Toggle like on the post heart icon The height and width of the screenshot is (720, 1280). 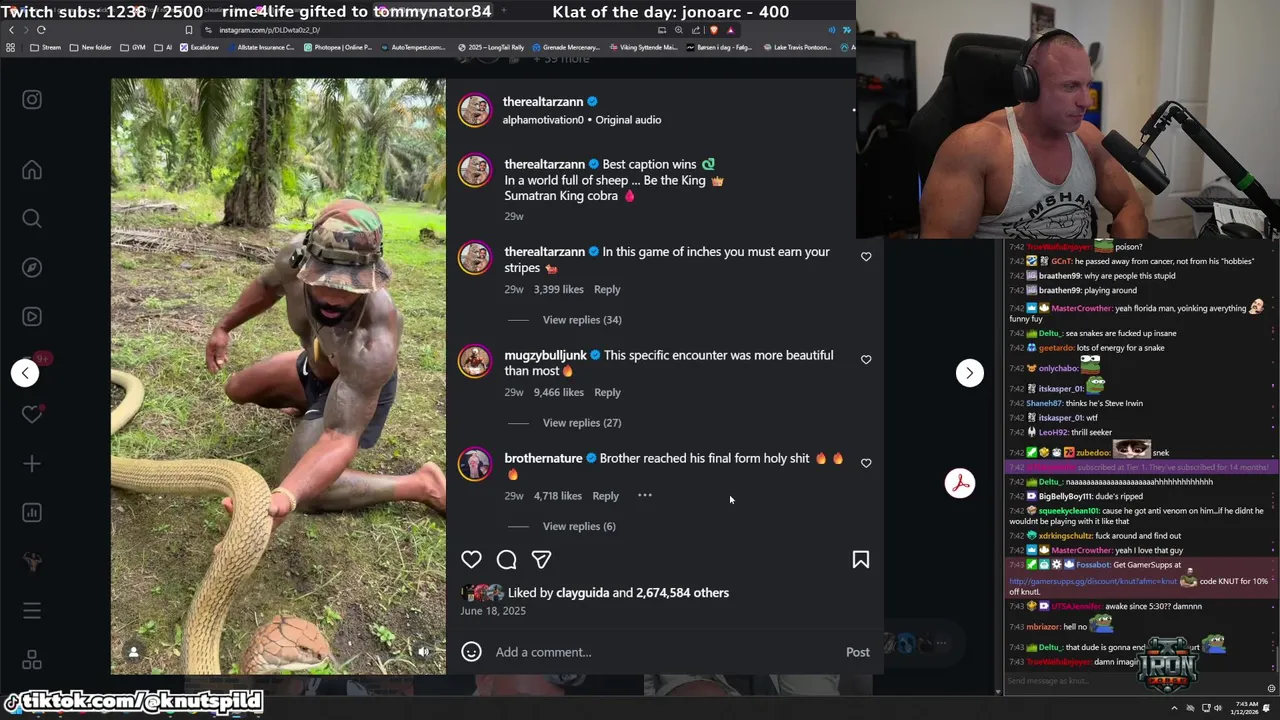471,560
